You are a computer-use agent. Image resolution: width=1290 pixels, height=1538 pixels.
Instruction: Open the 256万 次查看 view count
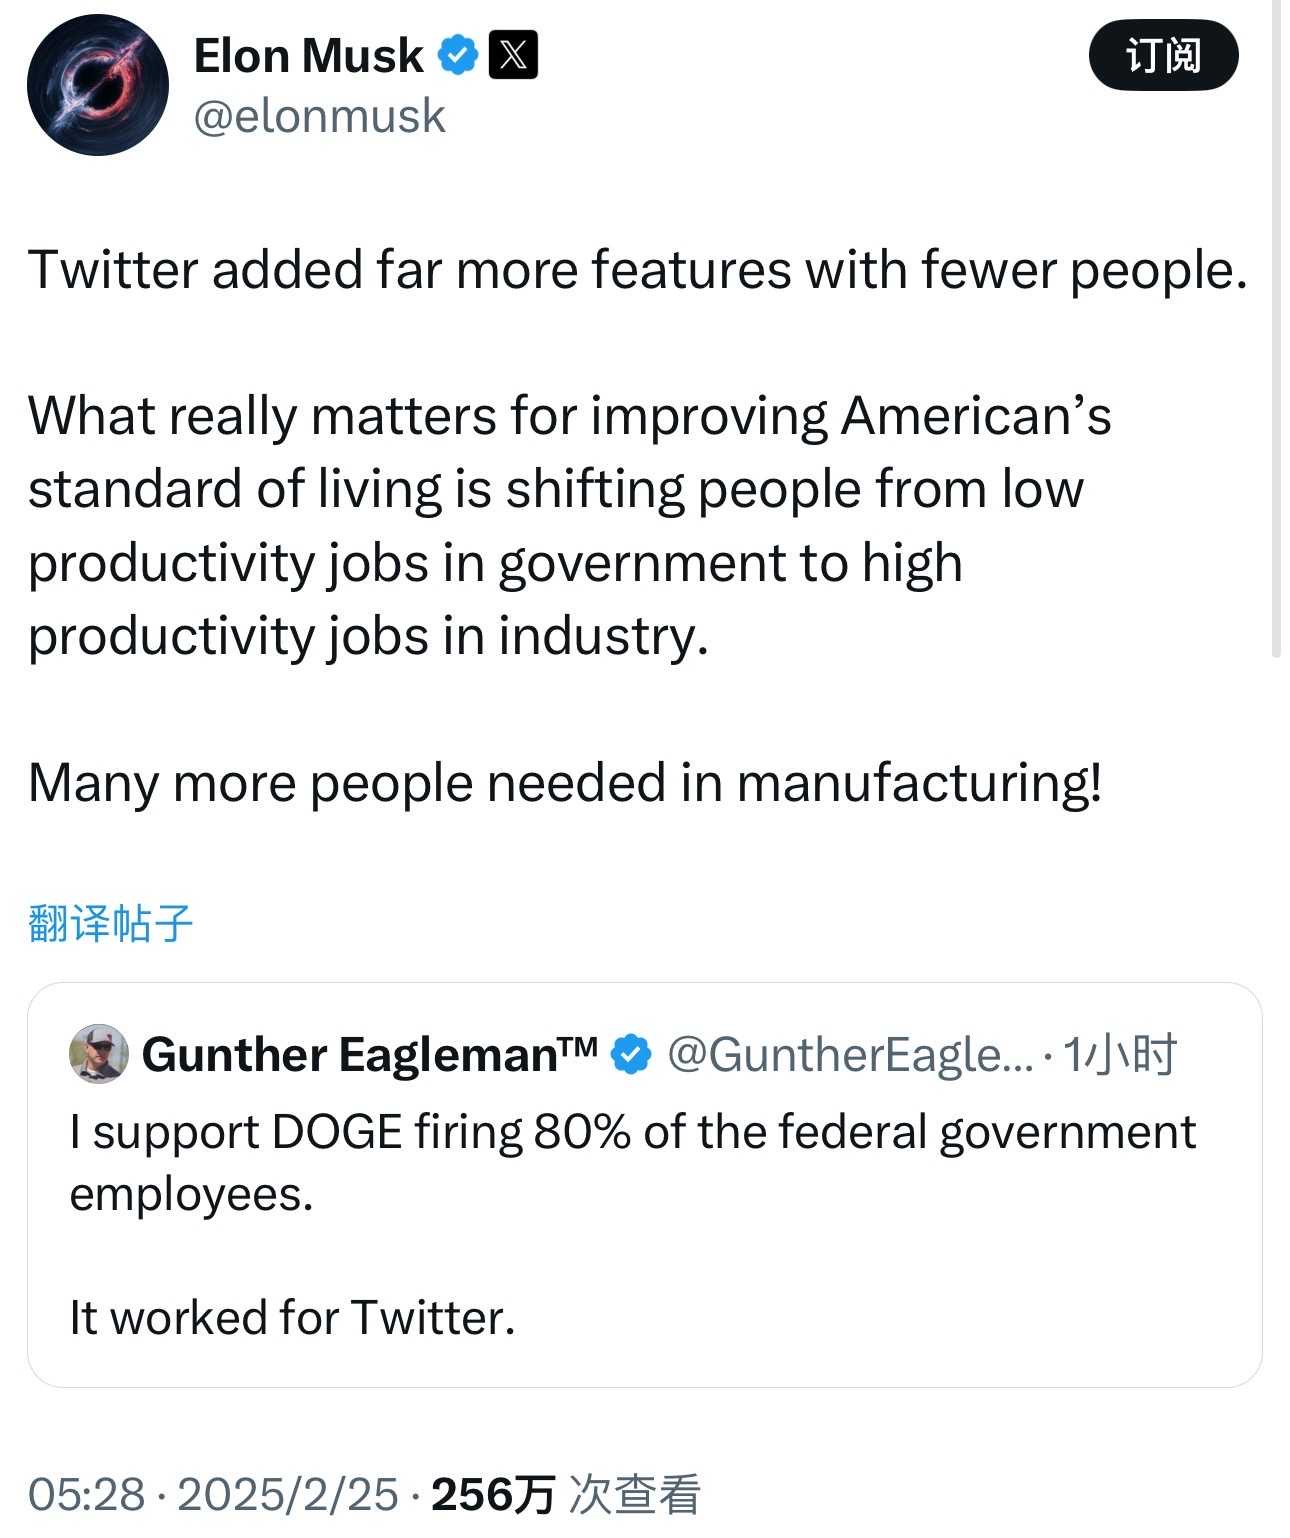[x=565, y=1494]
